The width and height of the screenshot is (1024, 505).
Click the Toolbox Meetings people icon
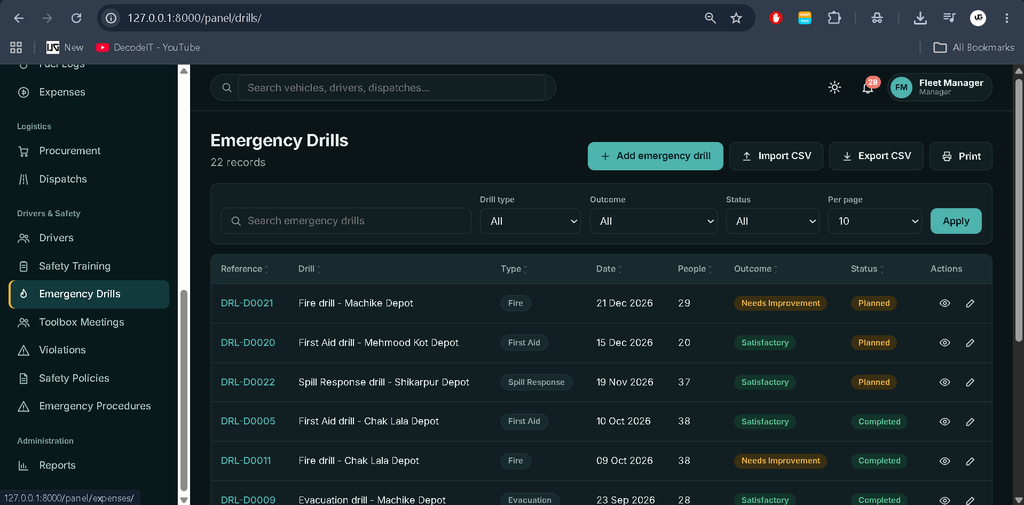tap(24, 322)
